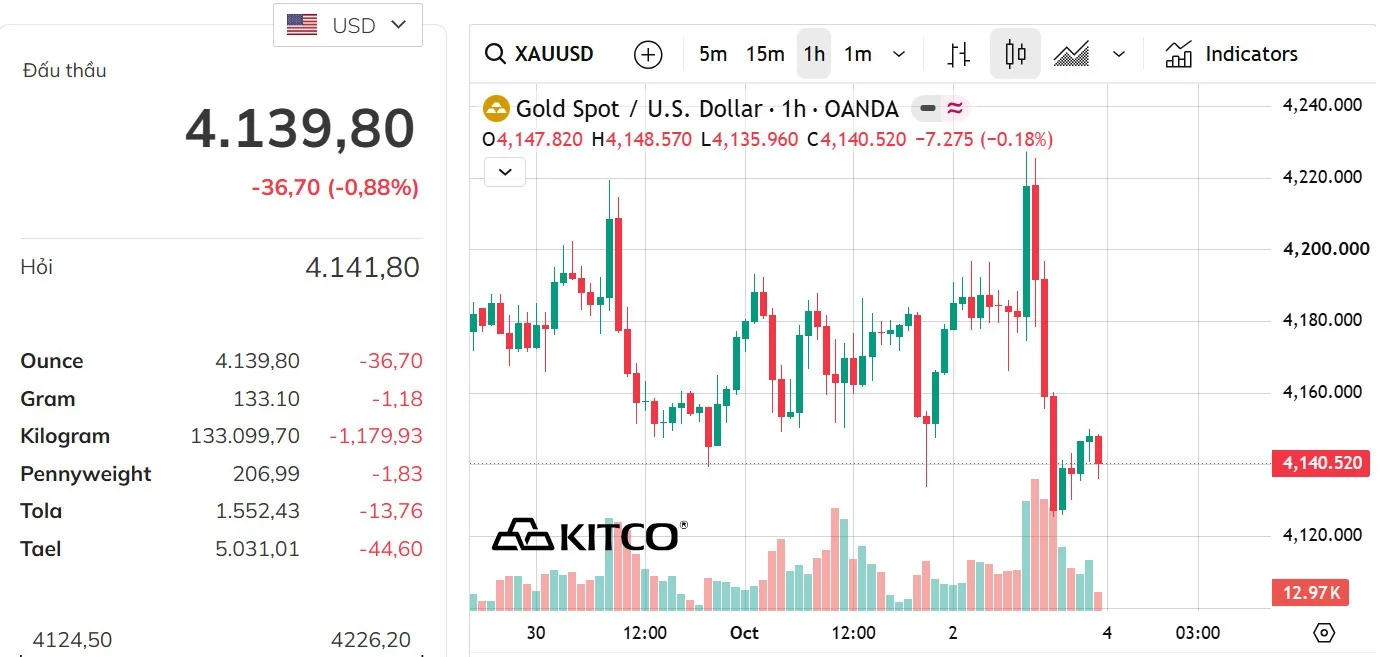Viewport: 1381px width, 657px height.
Task: Open the XAUUSD symbol search
Action: coord(539,54)
